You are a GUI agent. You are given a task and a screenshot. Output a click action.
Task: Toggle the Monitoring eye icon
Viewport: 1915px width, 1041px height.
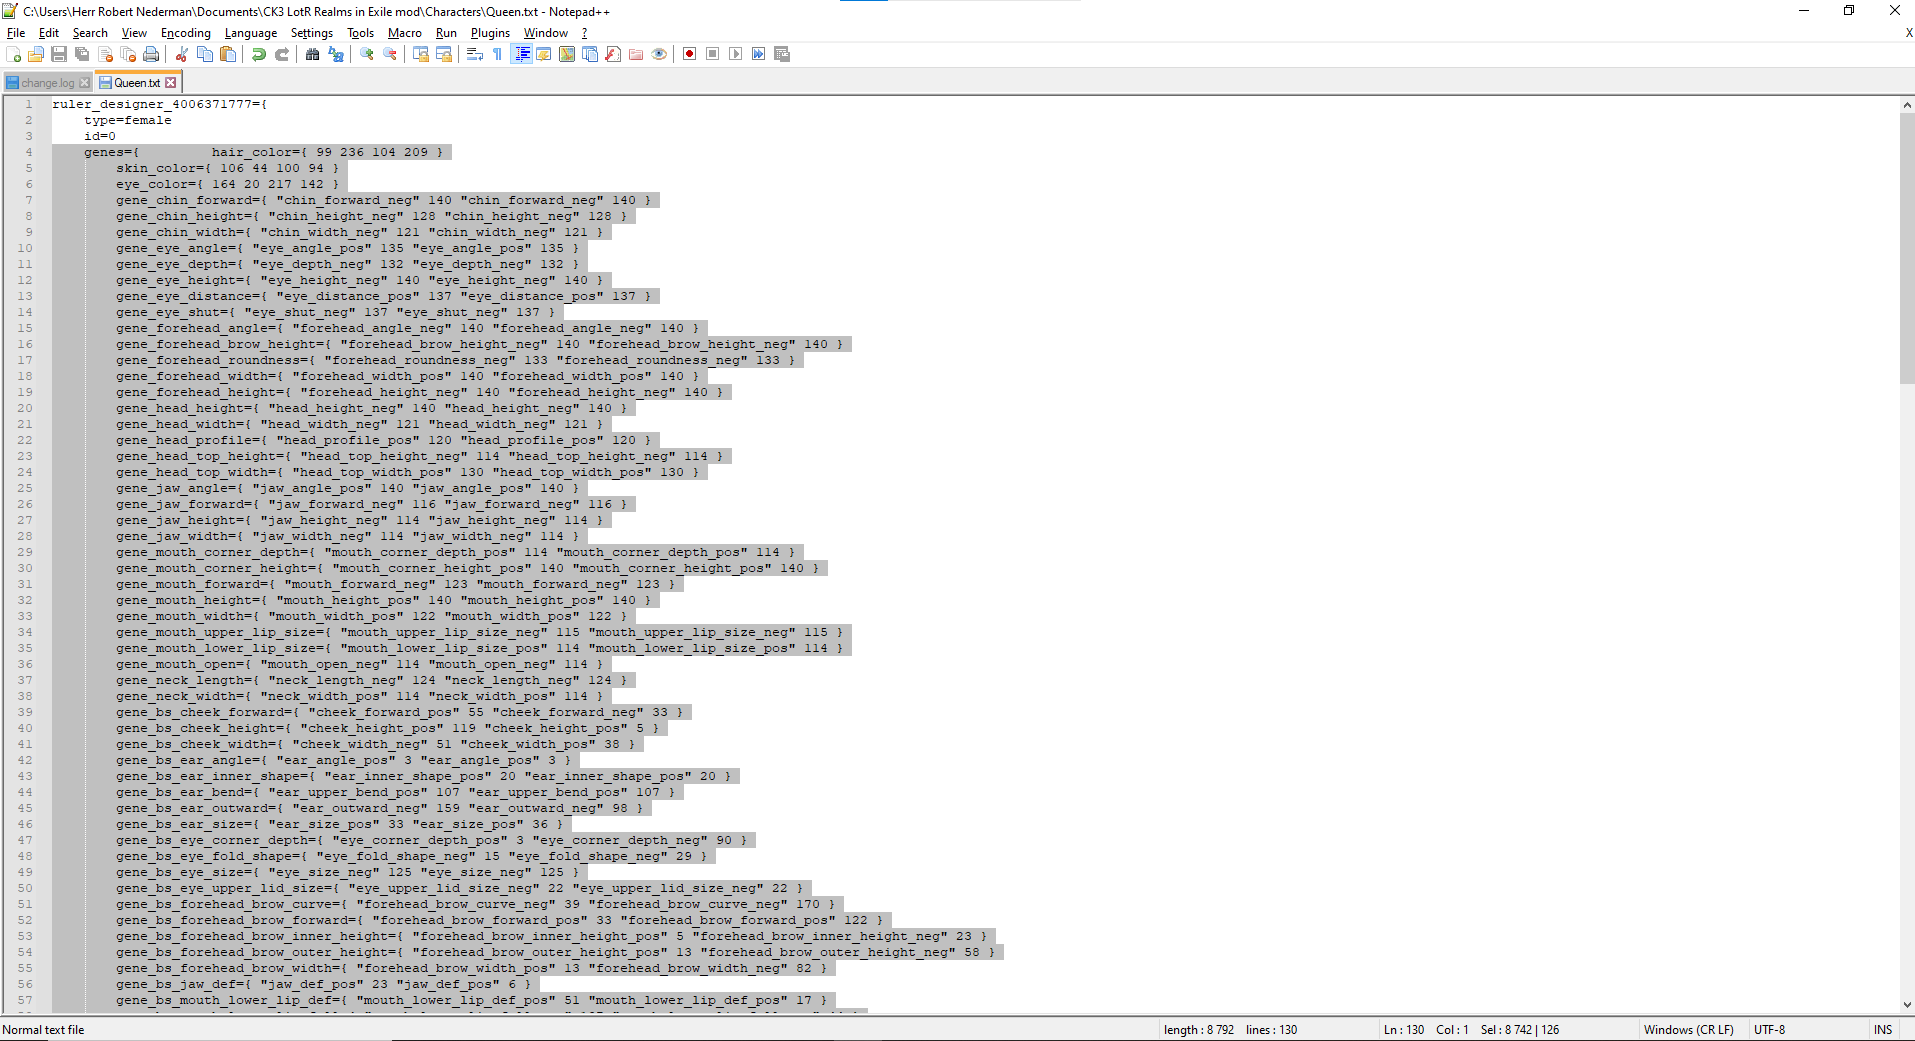pos(659,54)
